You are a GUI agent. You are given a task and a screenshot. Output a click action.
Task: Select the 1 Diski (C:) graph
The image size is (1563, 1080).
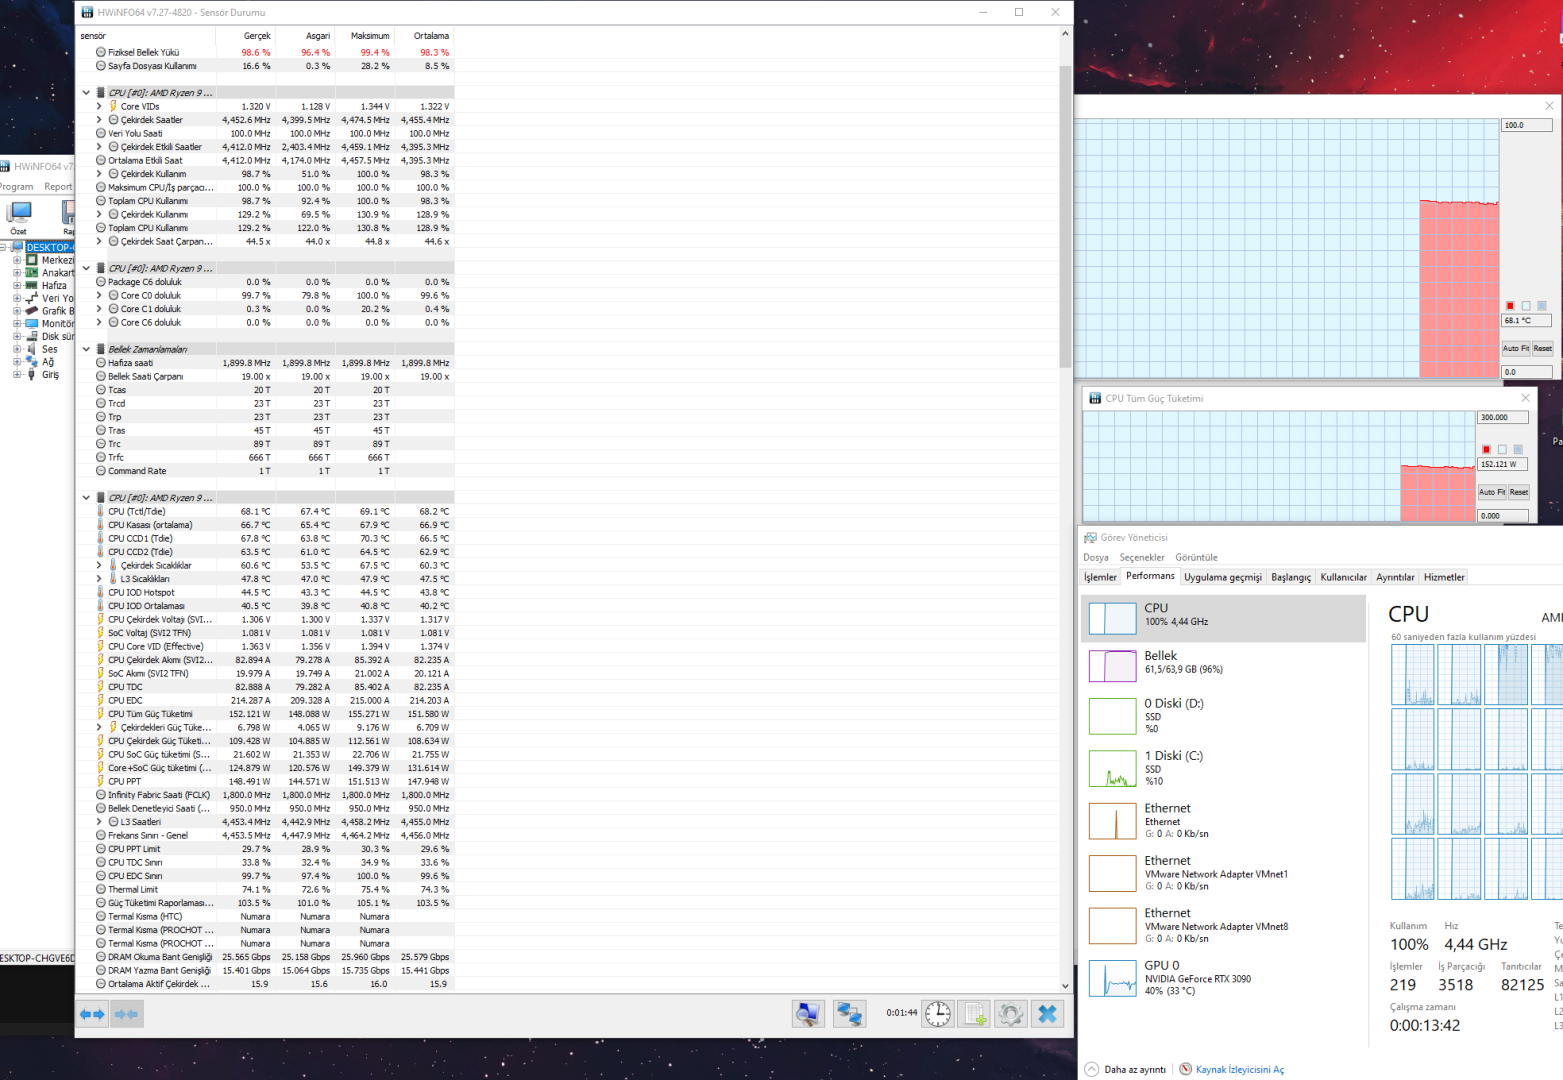click(1112, 768)
